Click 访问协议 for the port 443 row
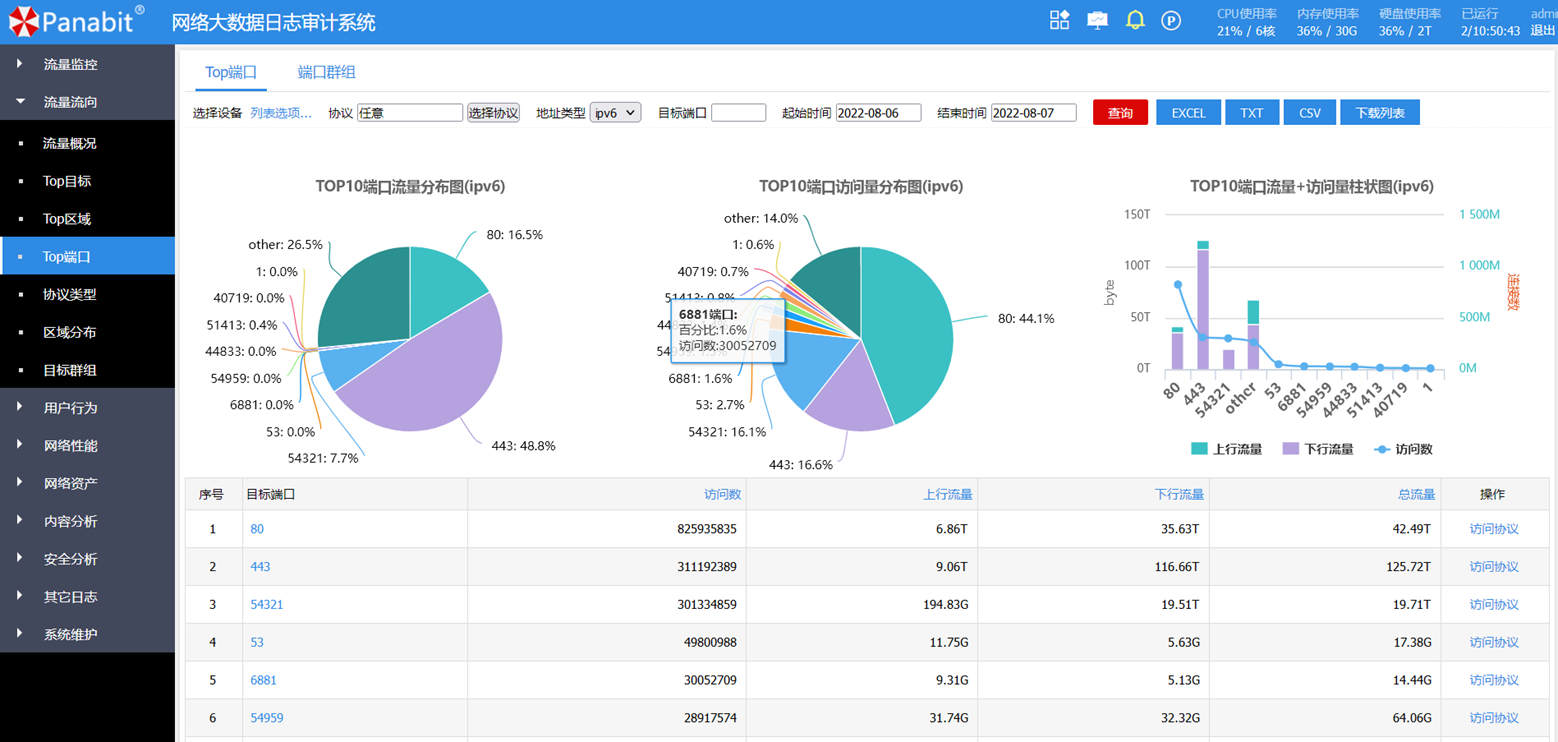Viewport: 1558px width, 742px height. [1494, 567]
